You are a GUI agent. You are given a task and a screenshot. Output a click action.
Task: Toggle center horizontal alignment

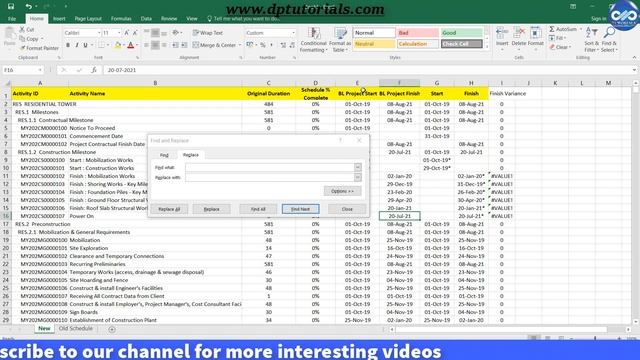[x=156, y=45]
